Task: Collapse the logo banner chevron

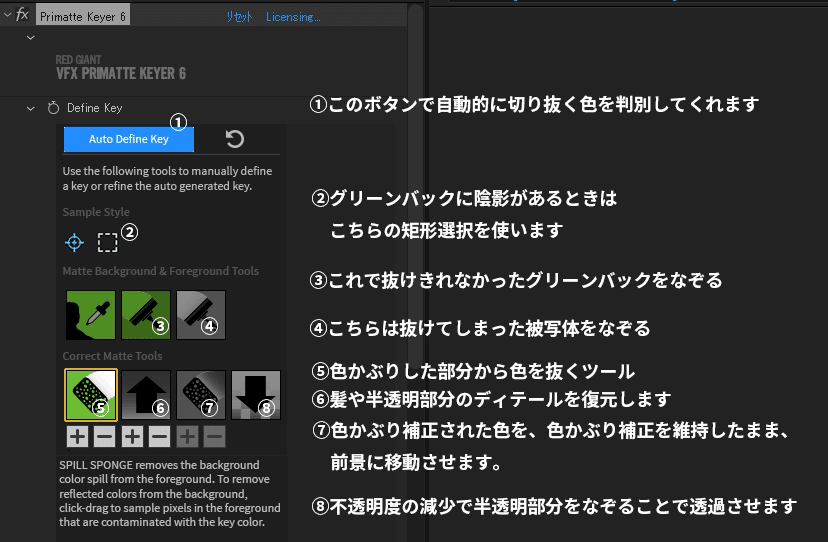Action: tap(31, 38)
